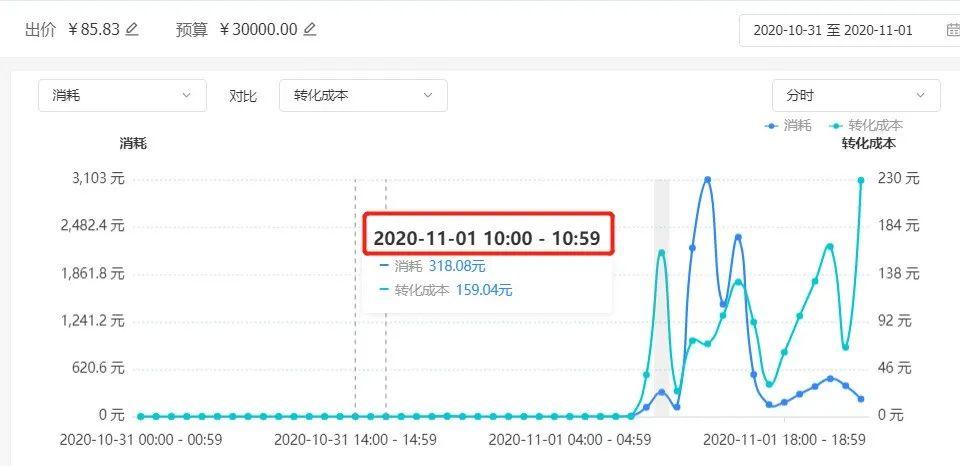This screenshot has height=466, width=960.
Task: Click the left axis tick 1,241.2 元
Action: pos(92,320)
